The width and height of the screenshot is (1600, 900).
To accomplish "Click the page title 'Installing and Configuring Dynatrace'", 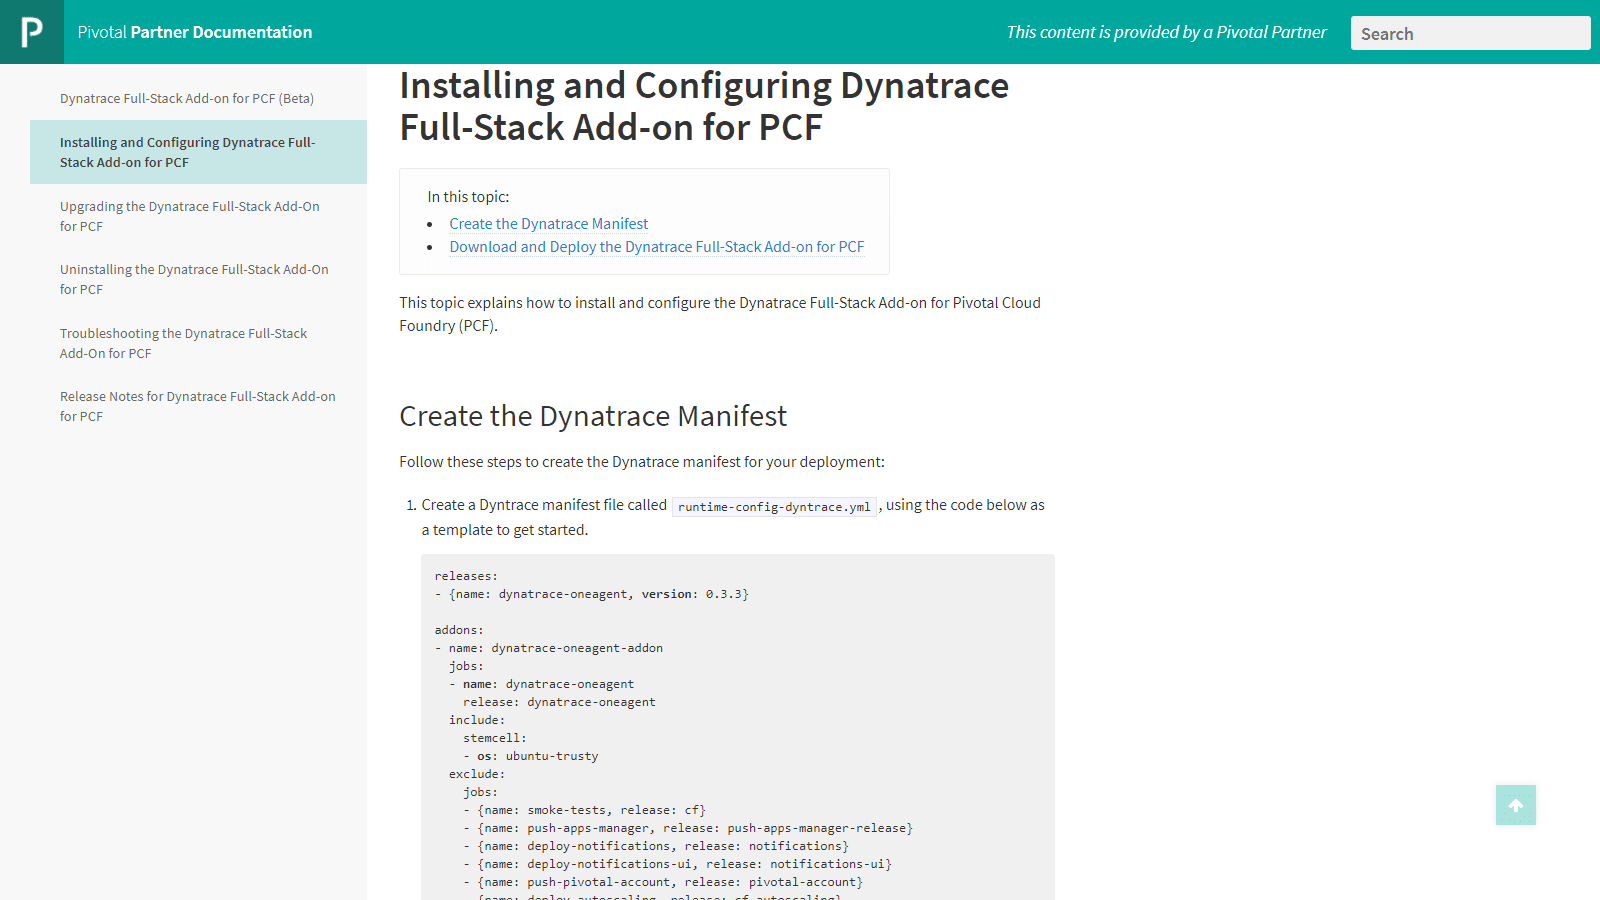I will [x=704, y=106].
